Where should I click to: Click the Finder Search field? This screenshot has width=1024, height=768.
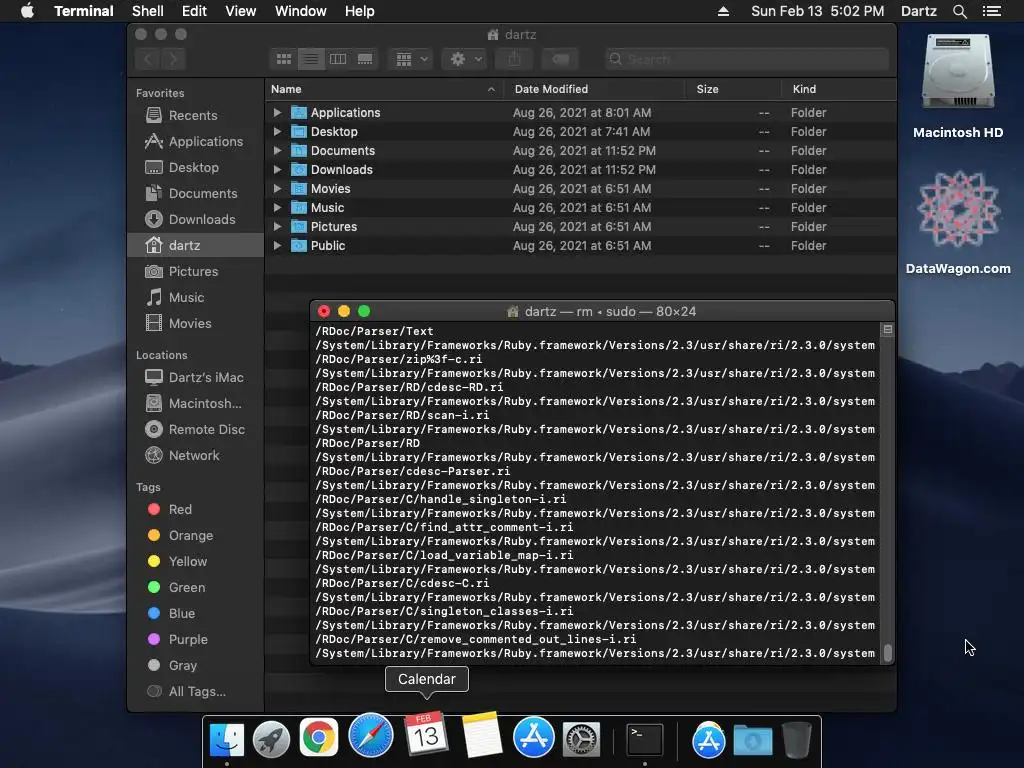click(x=746, y=59)
